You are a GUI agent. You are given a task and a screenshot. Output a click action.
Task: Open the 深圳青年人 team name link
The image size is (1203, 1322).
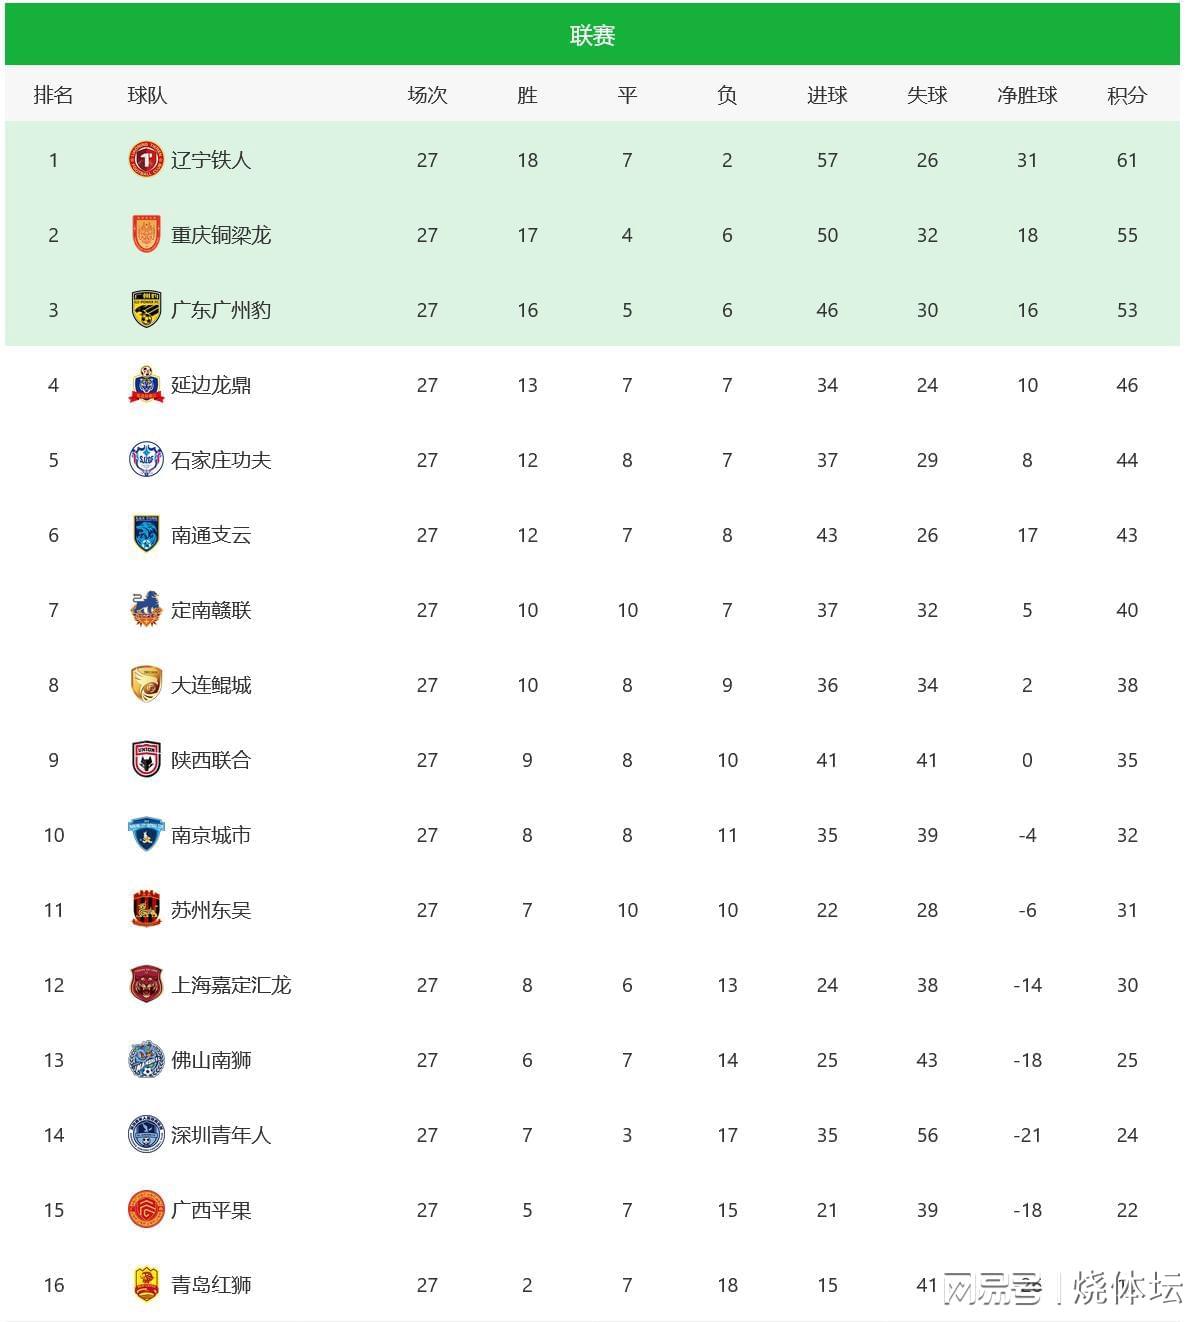click(x=221, y=1135)
